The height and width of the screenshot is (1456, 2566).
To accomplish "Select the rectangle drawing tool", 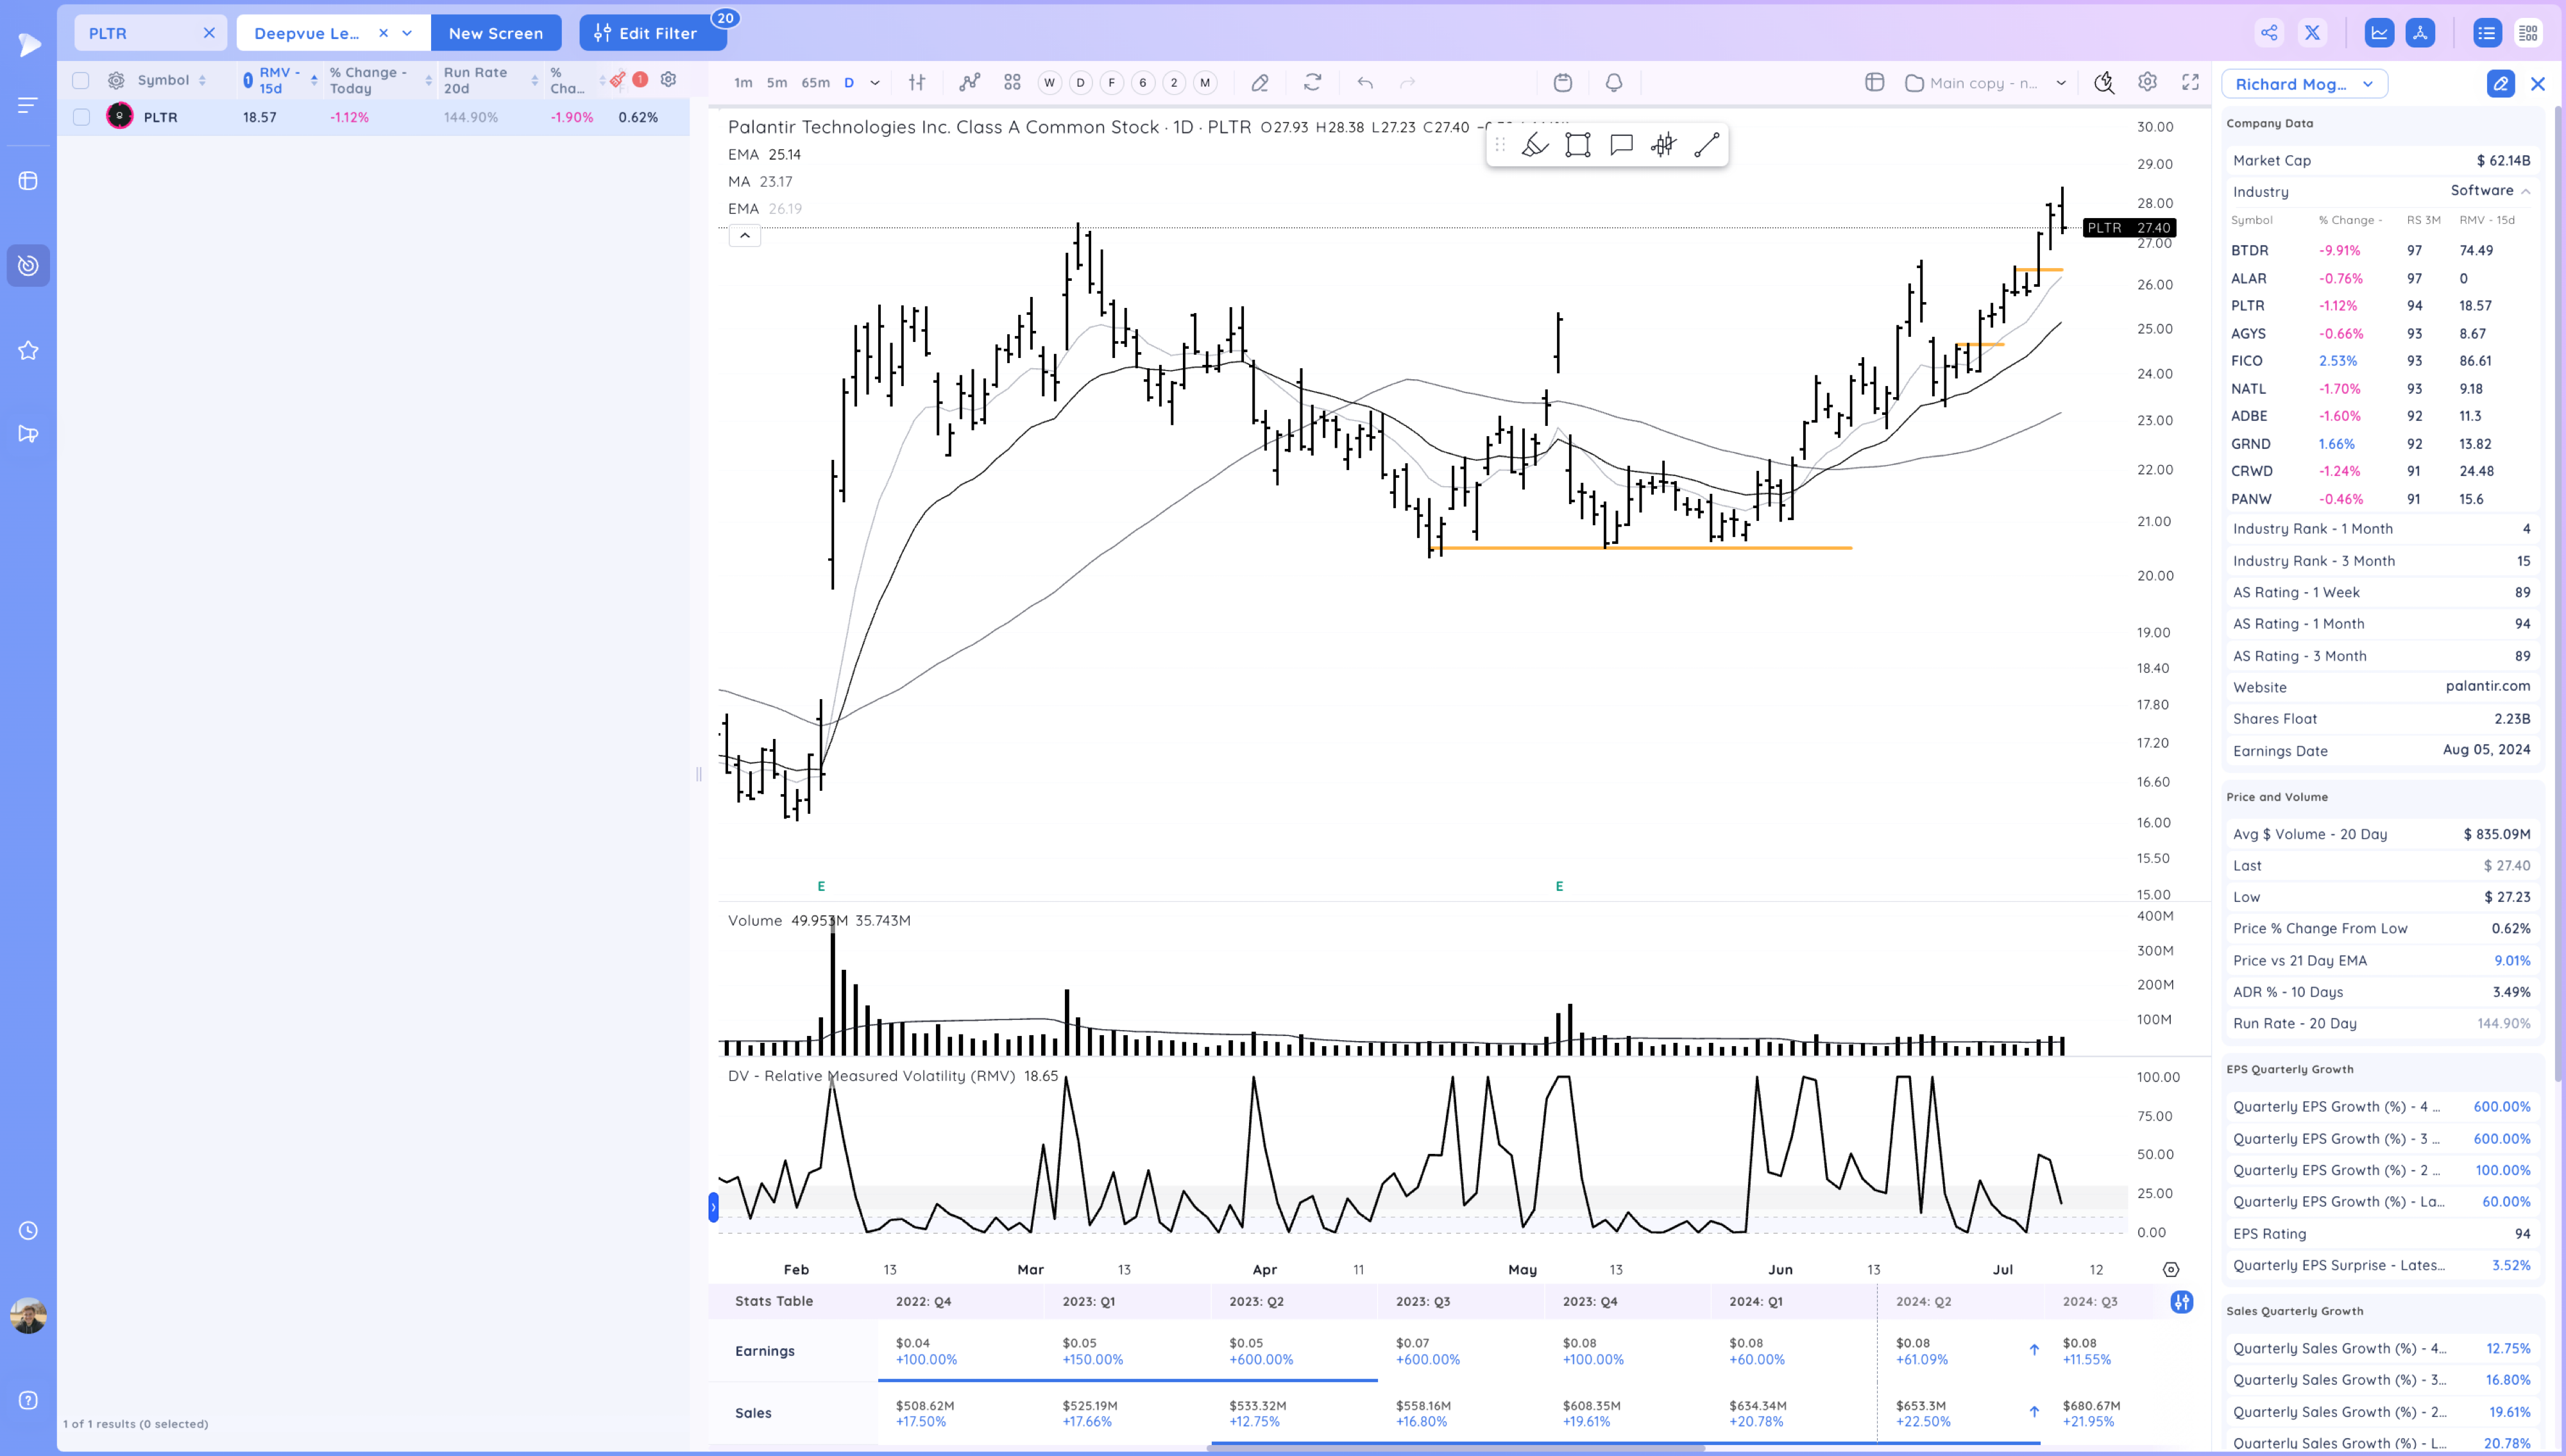I will coord(1578,145).
